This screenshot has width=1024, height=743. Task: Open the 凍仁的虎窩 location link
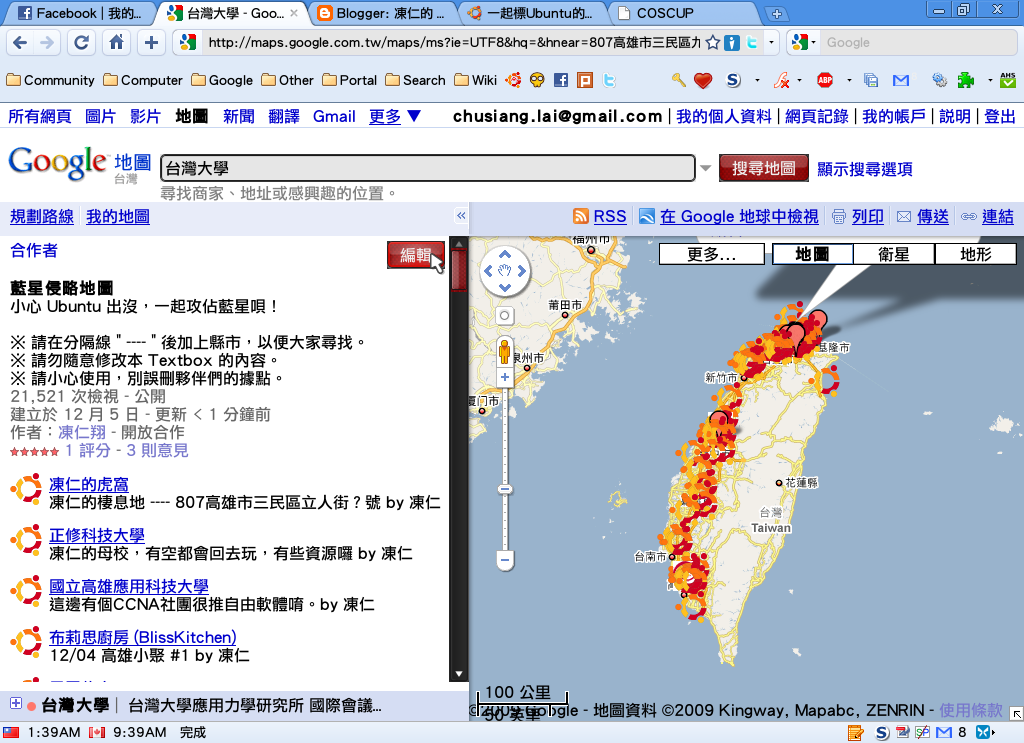coord(91,485)
